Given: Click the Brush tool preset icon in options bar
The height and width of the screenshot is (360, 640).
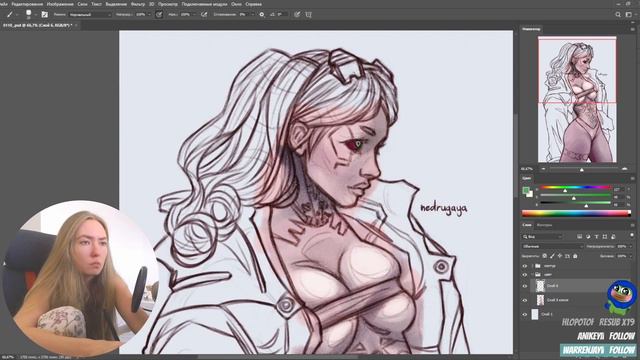Looking at the screenshot, I should [10, 15].
